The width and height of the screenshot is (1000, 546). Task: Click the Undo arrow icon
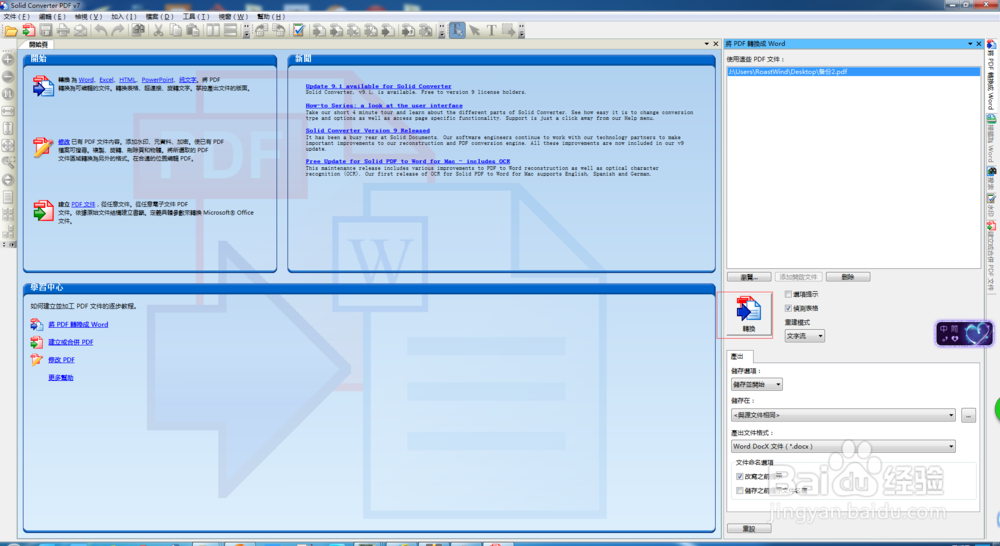tap(101, 31)
